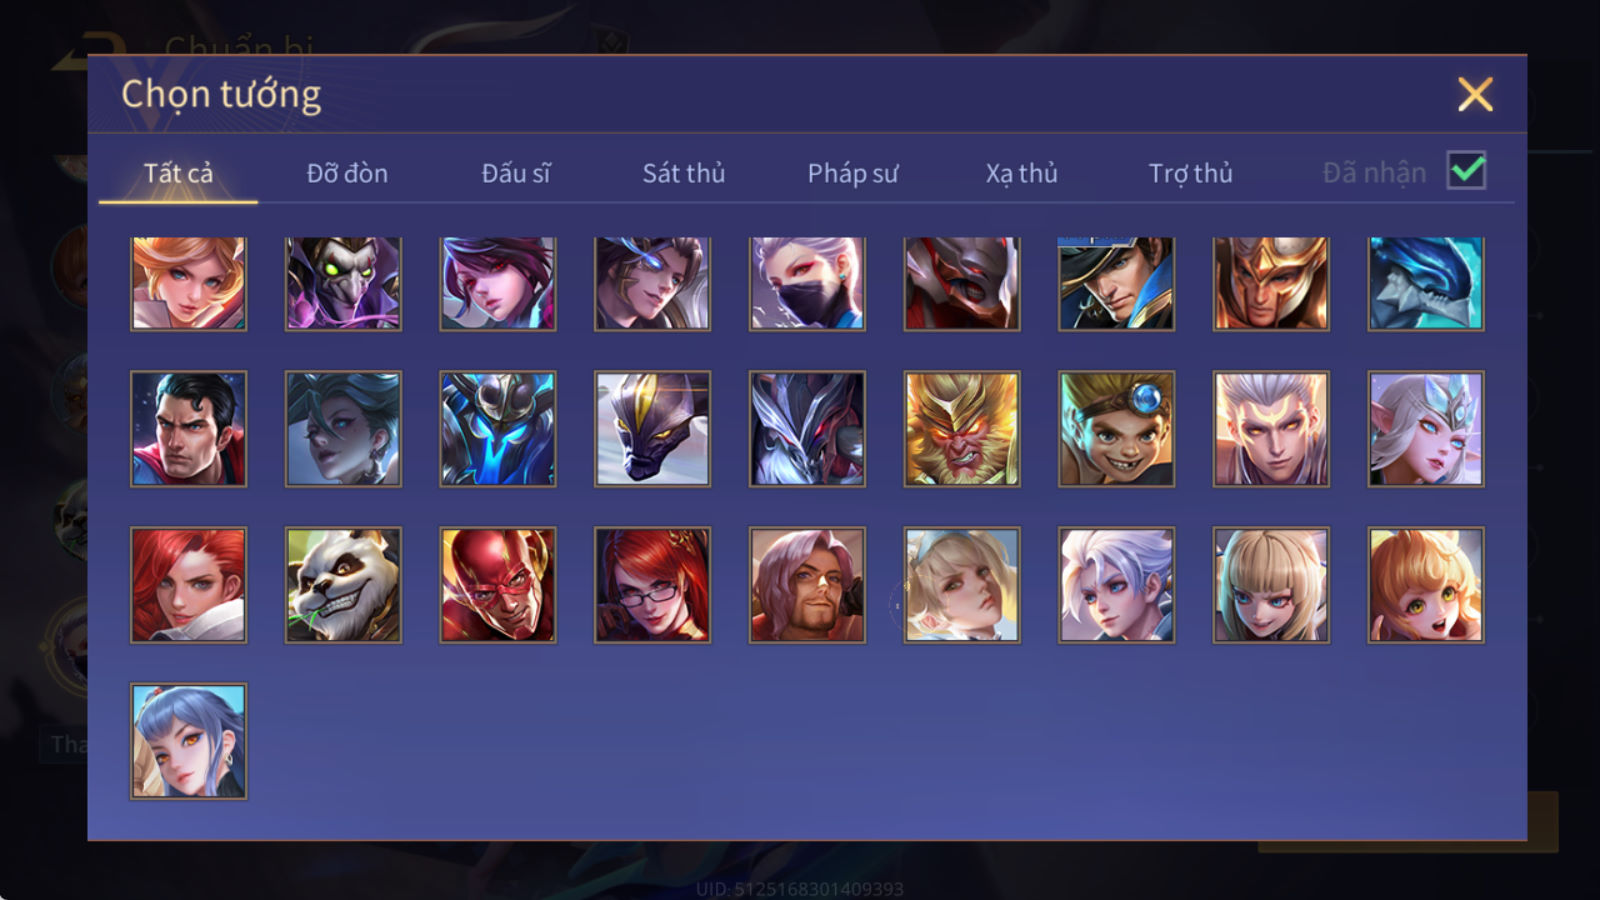The height and width of the screenshot is (900, 1600).
Task: Pick the panda hero portrait
Action: pos(343,585)
